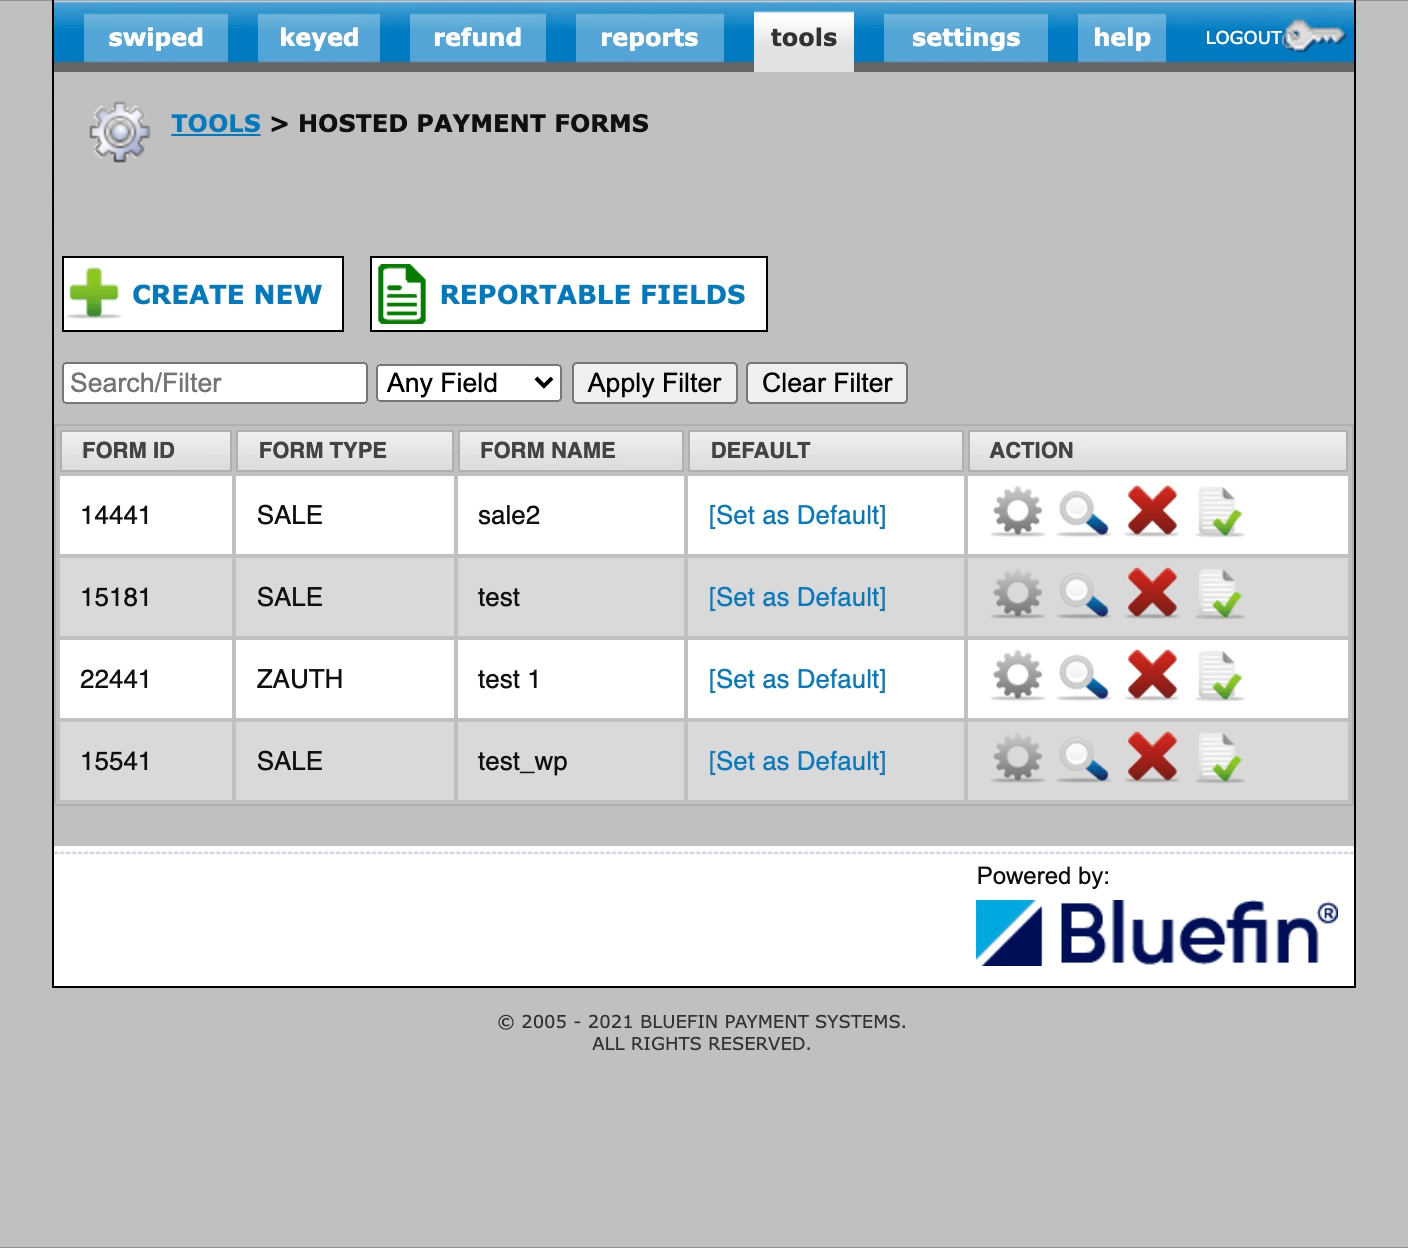Set form sale2 as default
The image size is (1408, 1248).
[797, 515]
